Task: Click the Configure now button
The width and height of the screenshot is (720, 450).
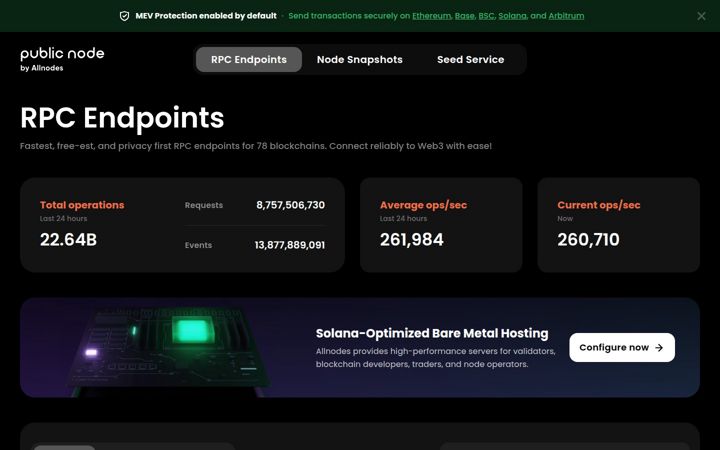Action: pos(622,348)
